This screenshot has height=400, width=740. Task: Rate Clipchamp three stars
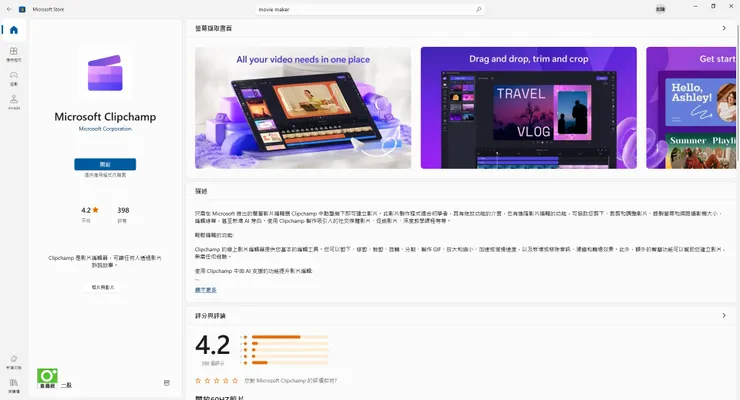pyautogui.click(x=217, y=380)
